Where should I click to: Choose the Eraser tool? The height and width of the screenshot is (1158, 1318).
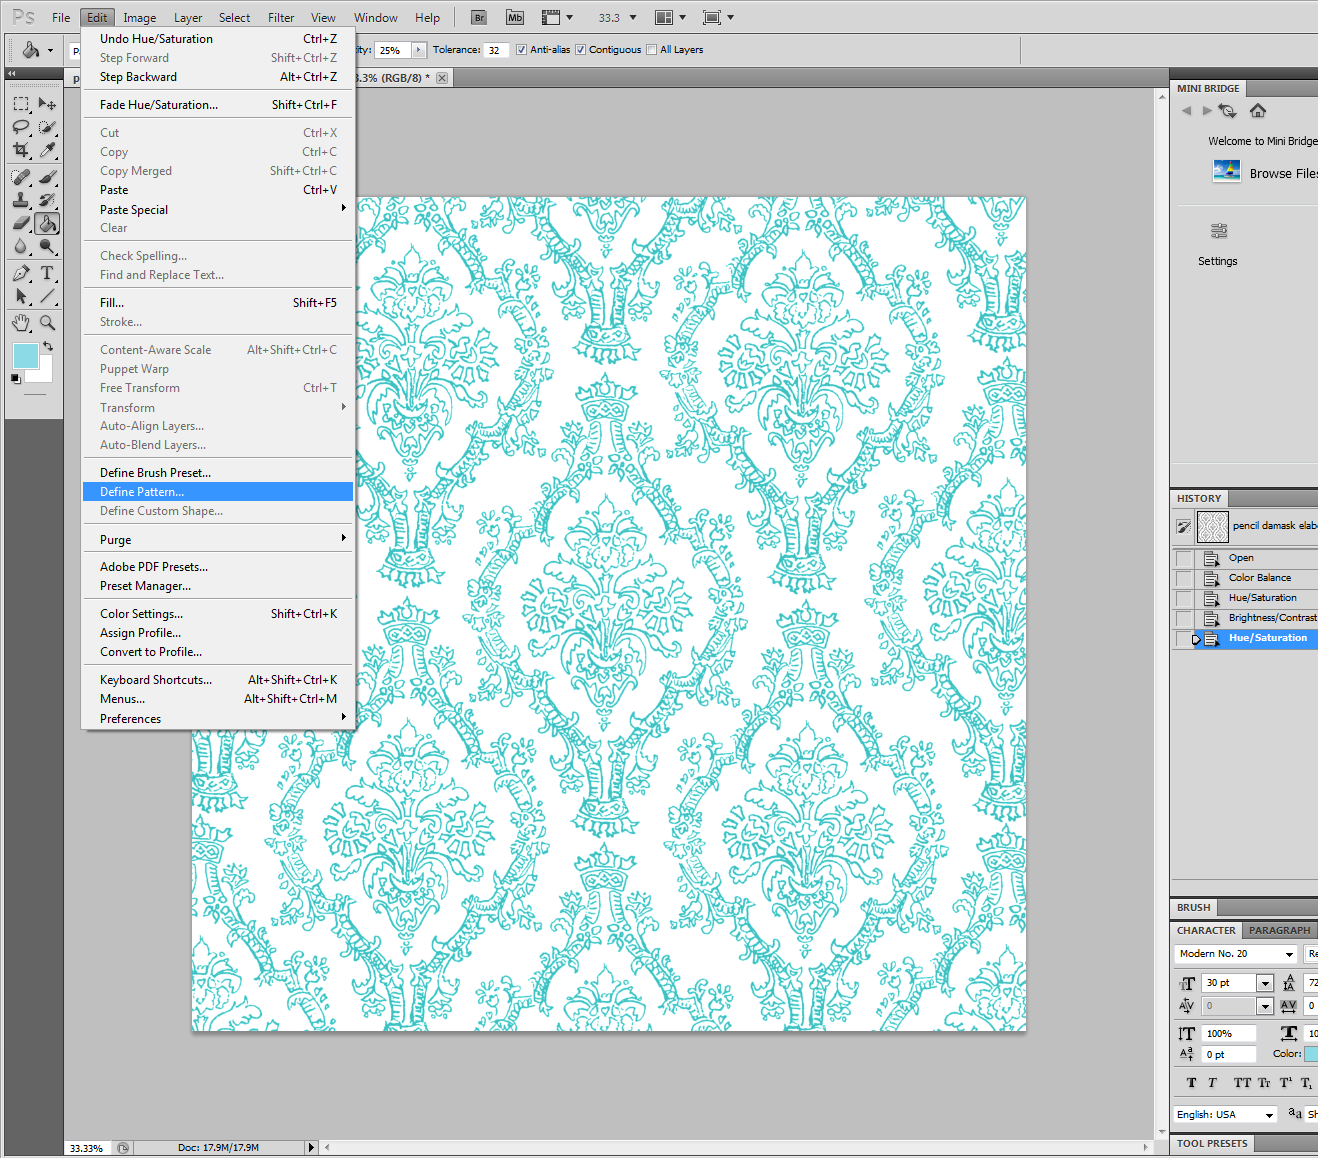(20, 223)
